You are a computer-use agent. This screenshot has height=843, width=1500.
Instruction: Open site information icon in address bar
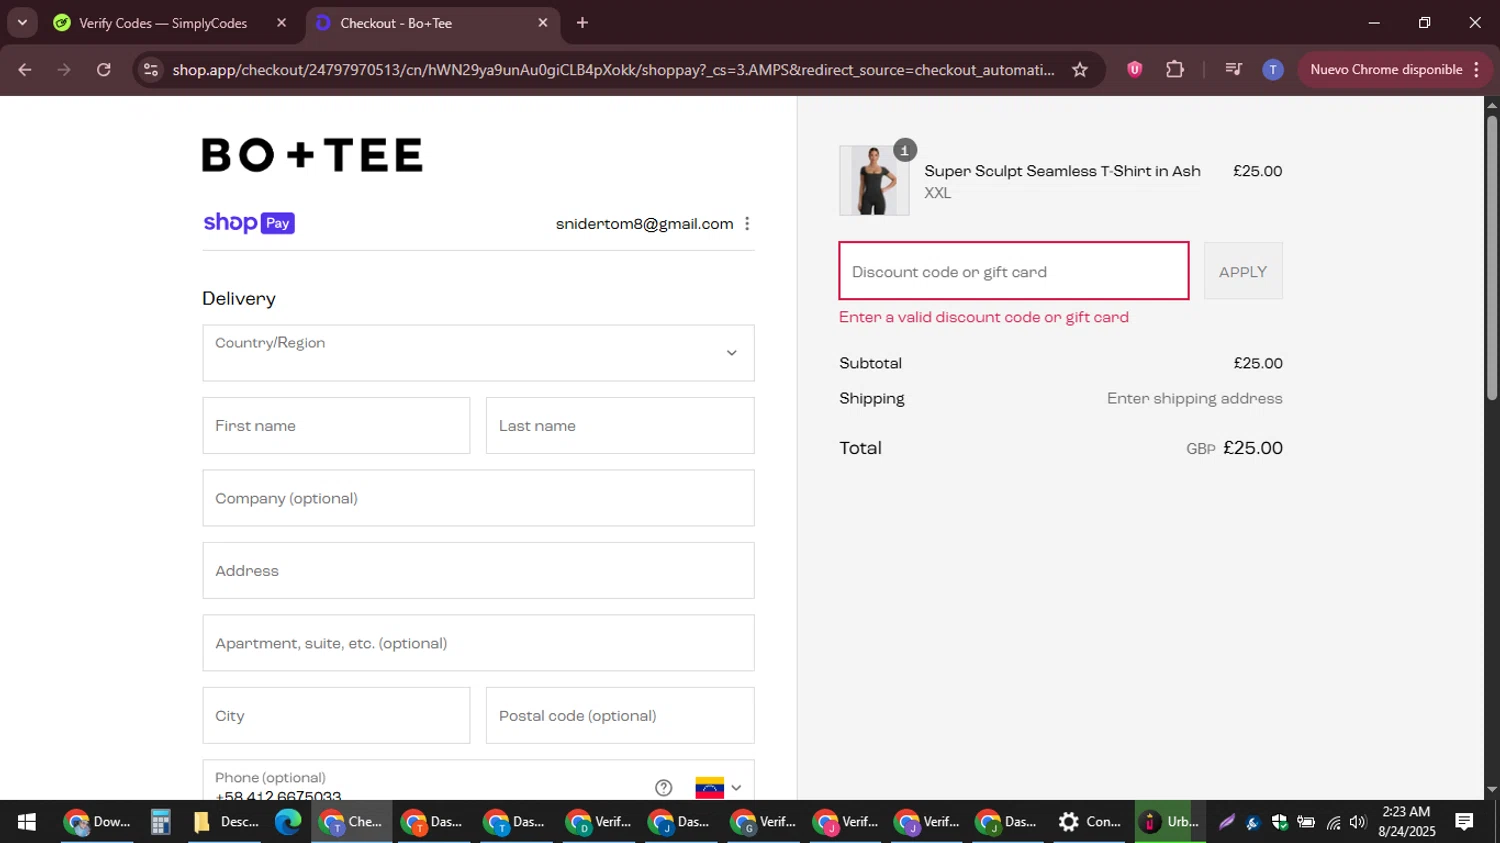coord(150,70)
